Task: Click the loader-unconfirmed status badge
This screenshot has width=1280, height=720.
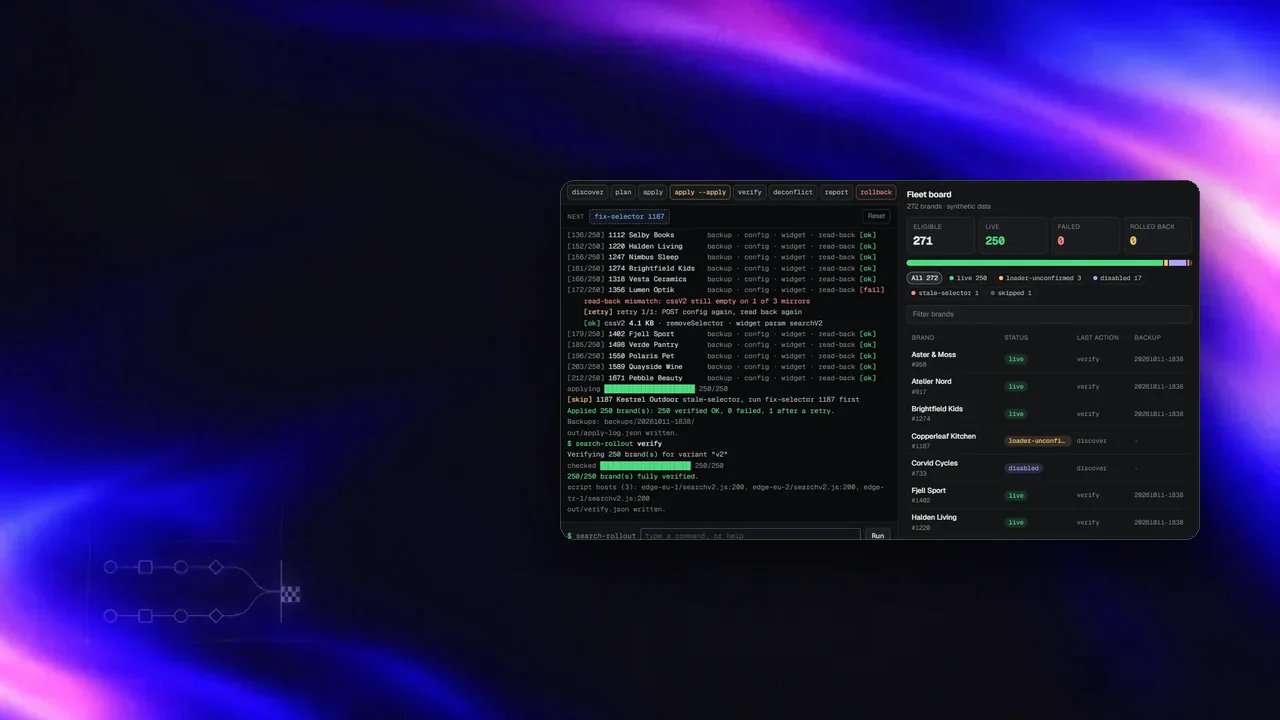Action: (x=1038, y=441)
